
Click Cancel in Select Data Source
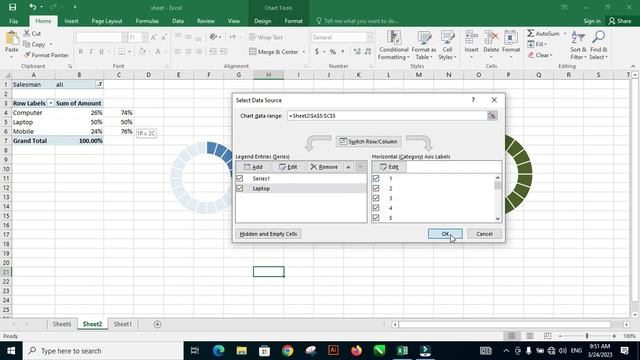pyautogui.click(x=484, y=234)
